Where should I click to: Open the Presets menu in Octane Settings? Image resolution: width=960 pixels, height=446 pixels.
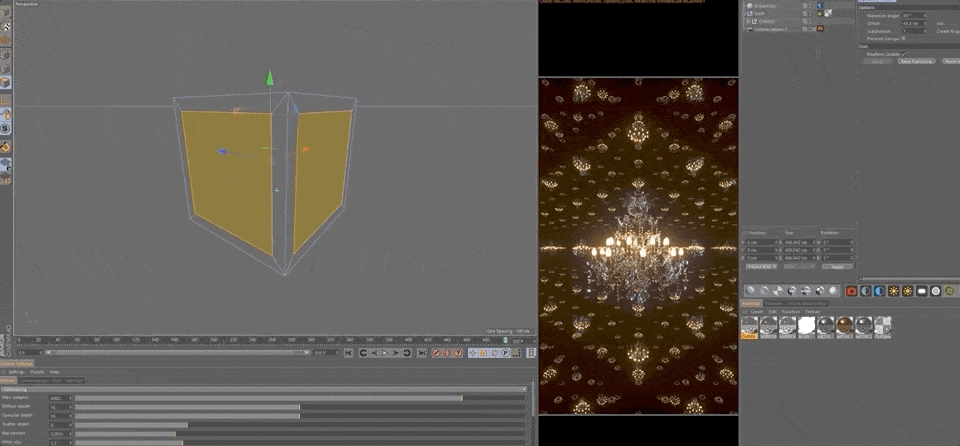point(37,372)
